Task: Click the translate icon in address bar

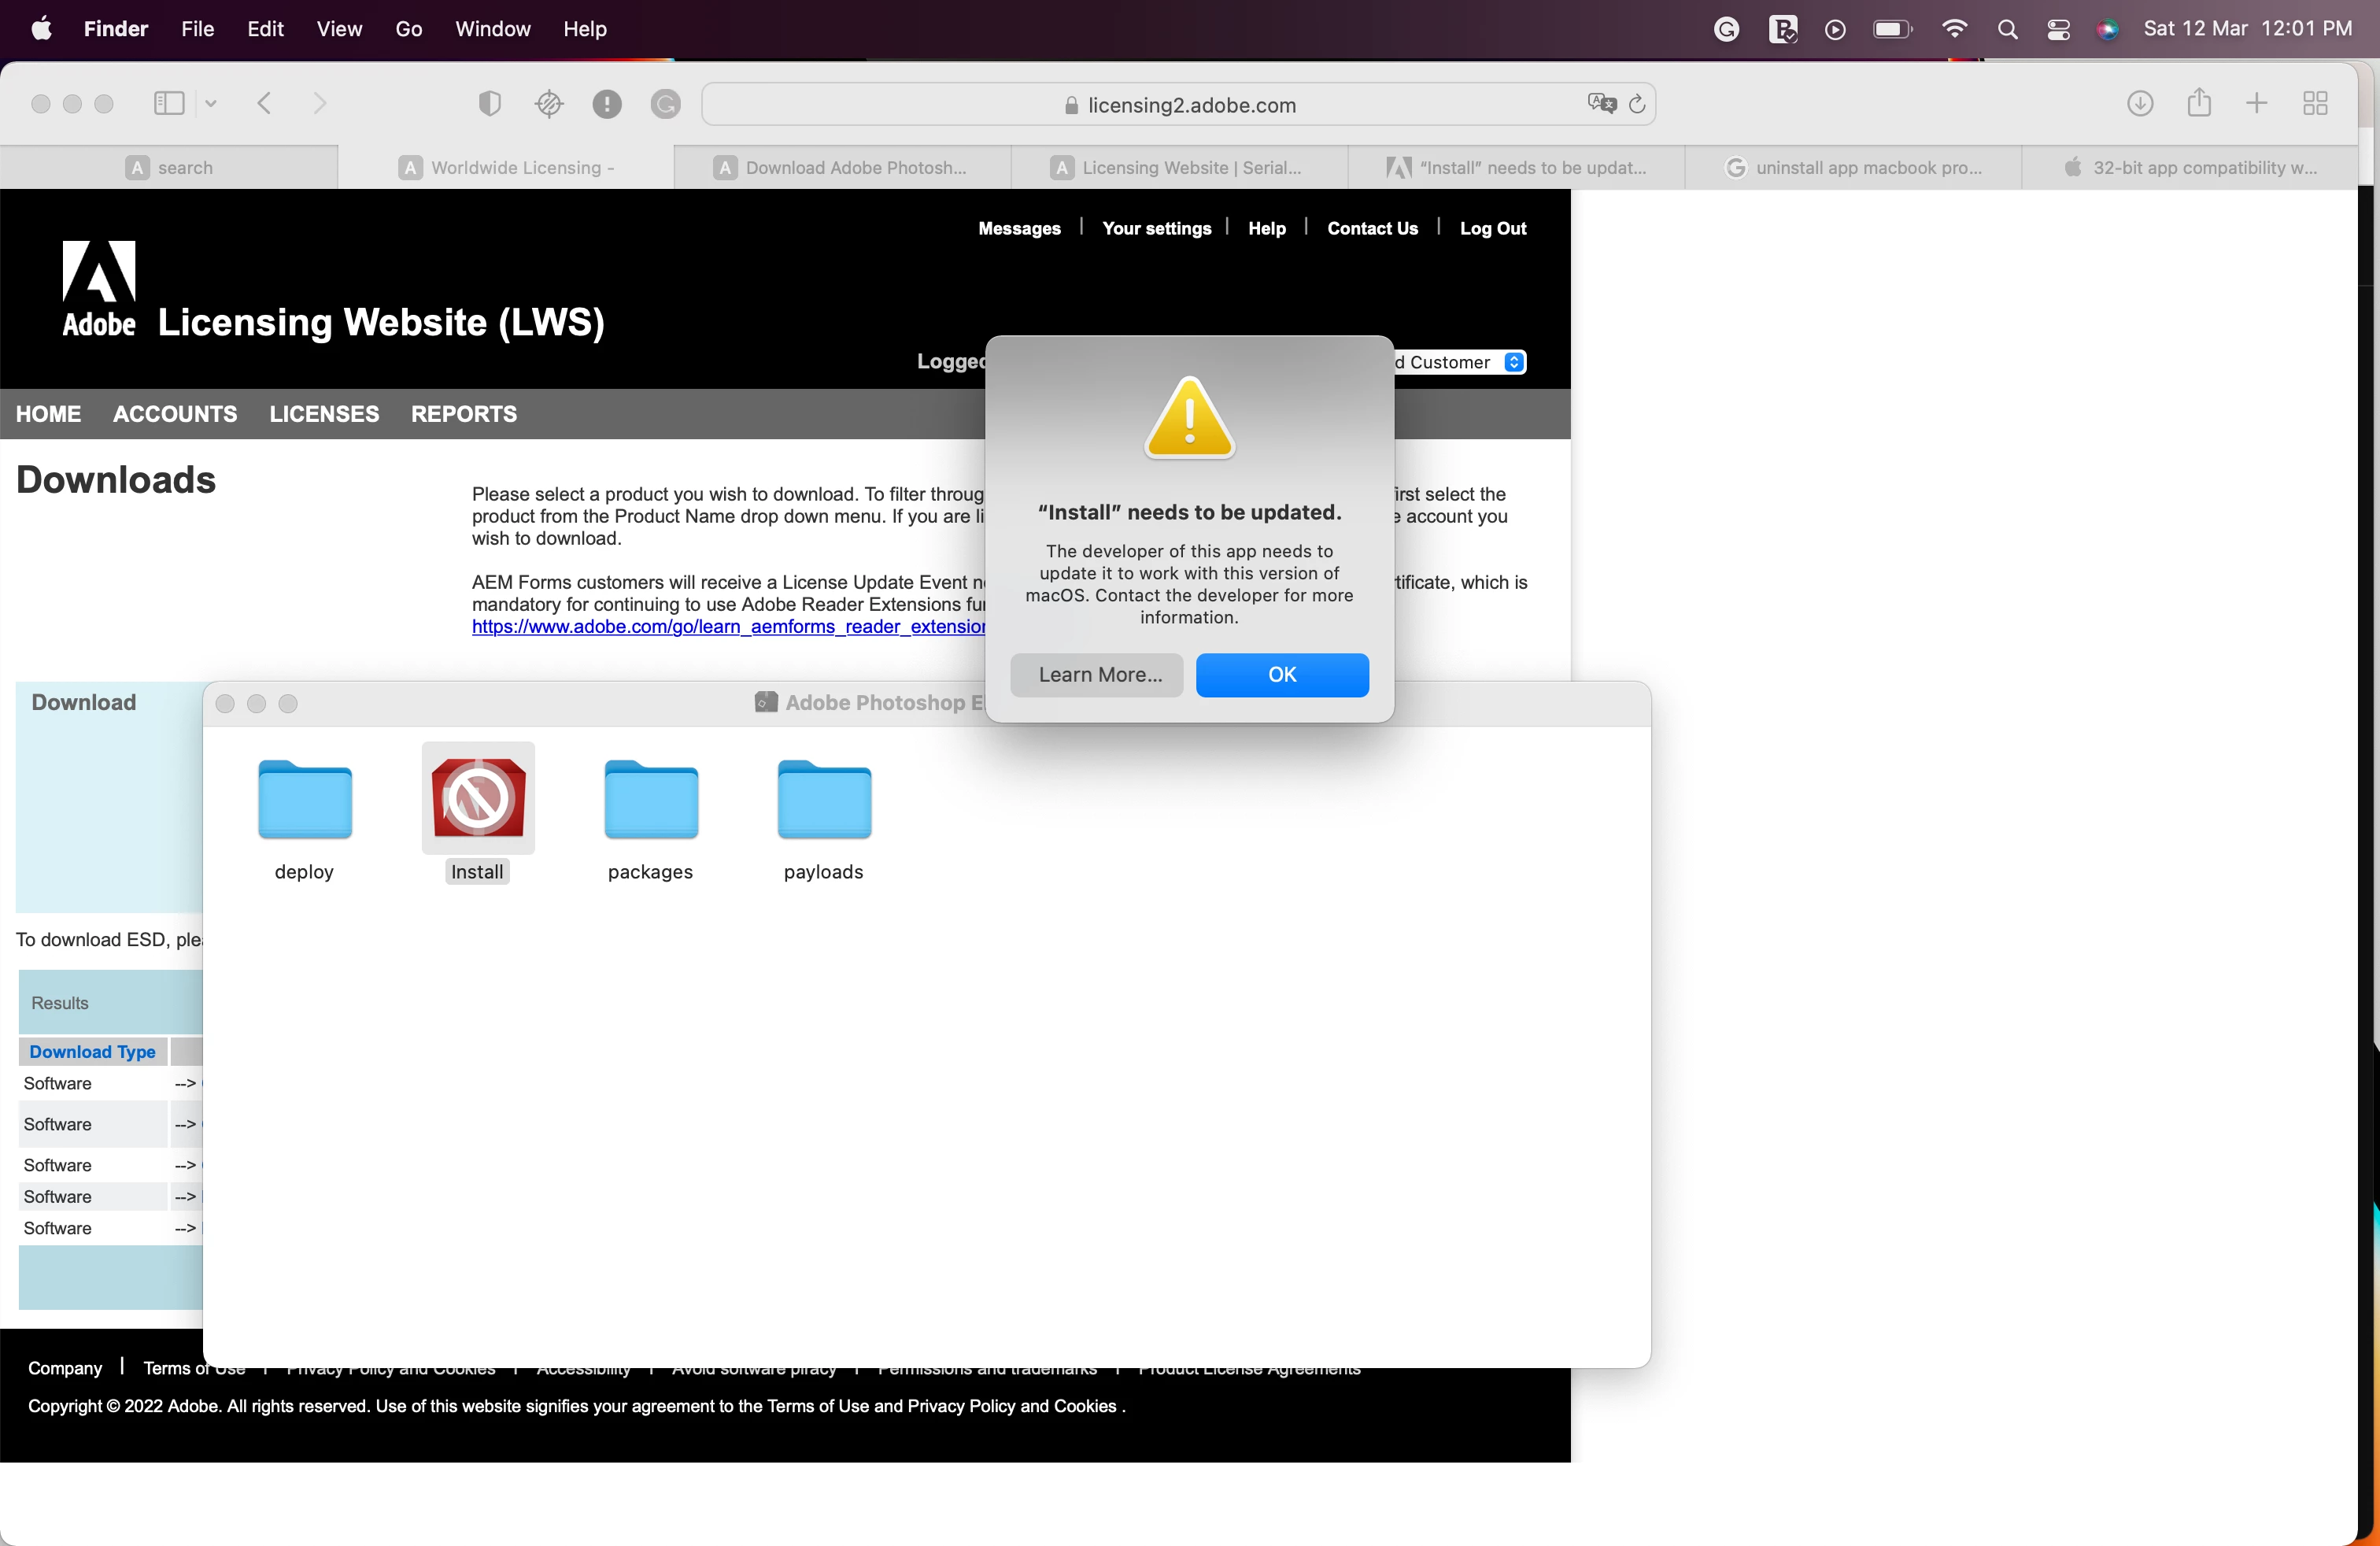Action: 1601,104
